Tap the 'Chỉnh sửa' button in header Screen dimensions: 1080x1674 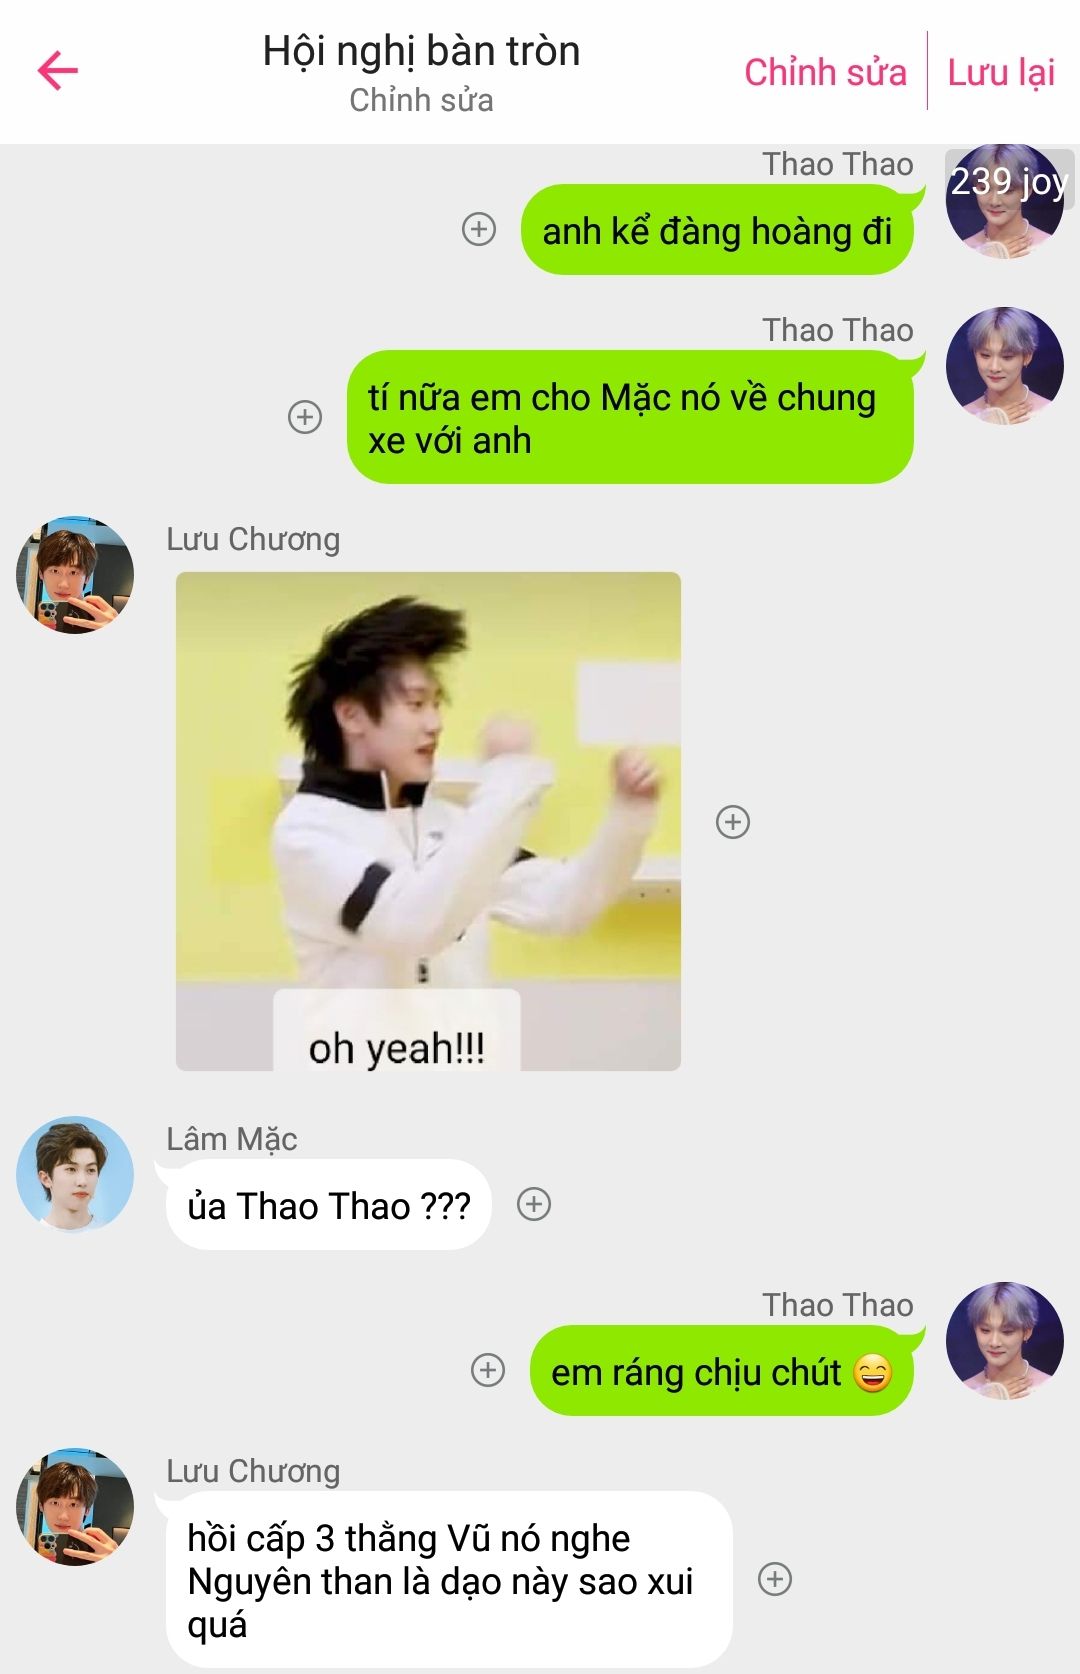click(825, 72)
